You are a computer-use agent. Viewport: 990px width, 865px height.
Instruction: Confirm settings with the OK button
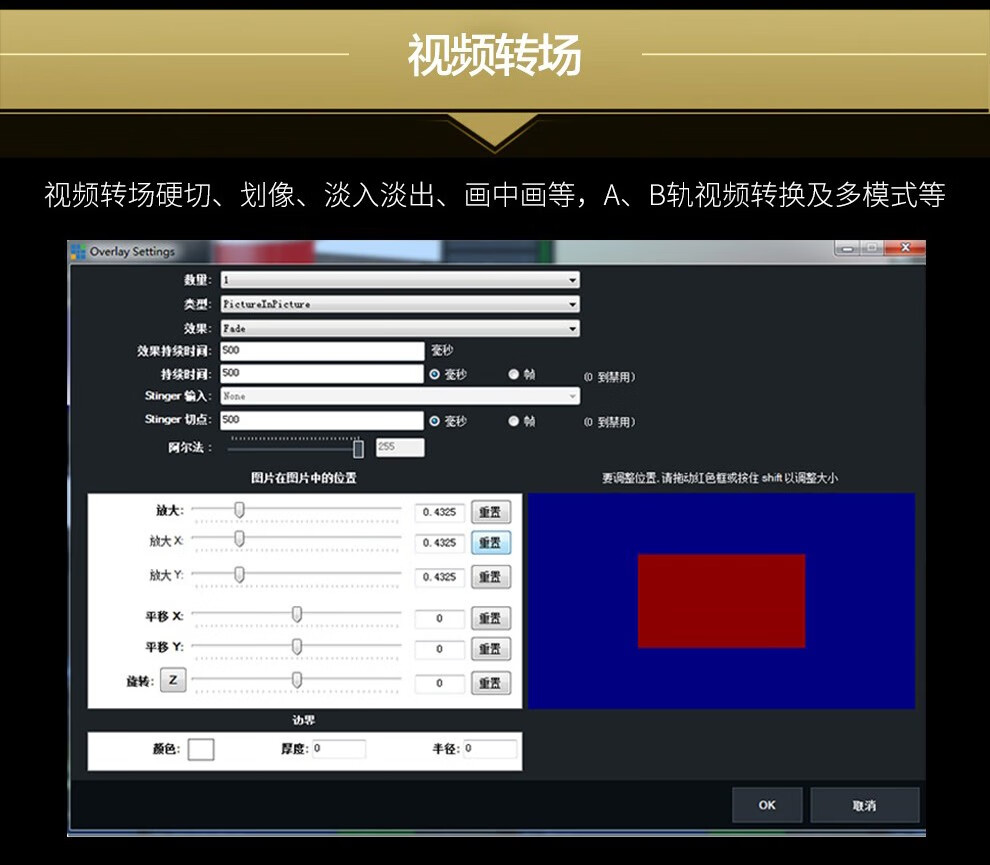(767, 805)
